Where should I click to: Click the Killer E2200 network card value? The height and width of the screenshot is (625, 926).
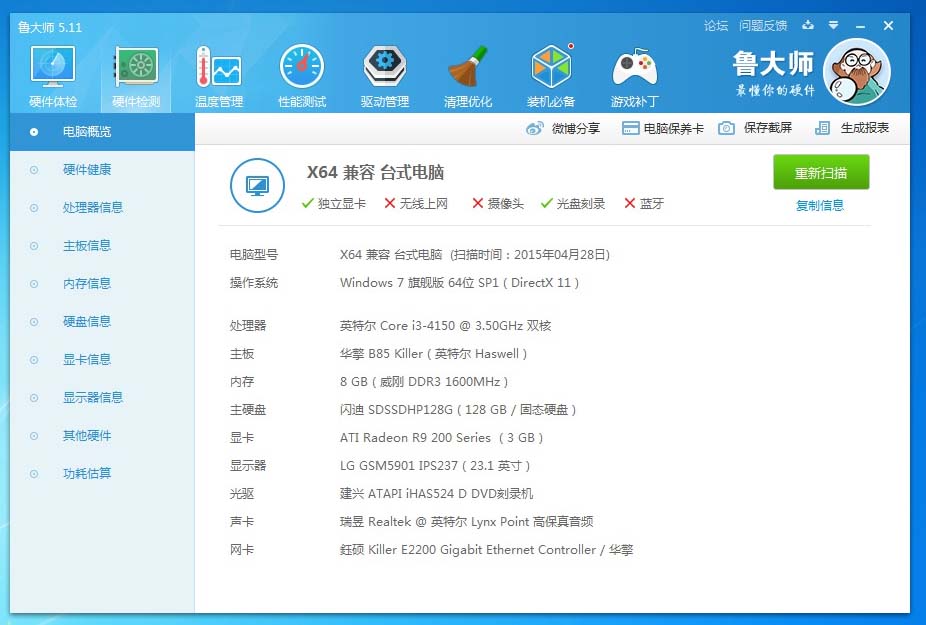486,550
